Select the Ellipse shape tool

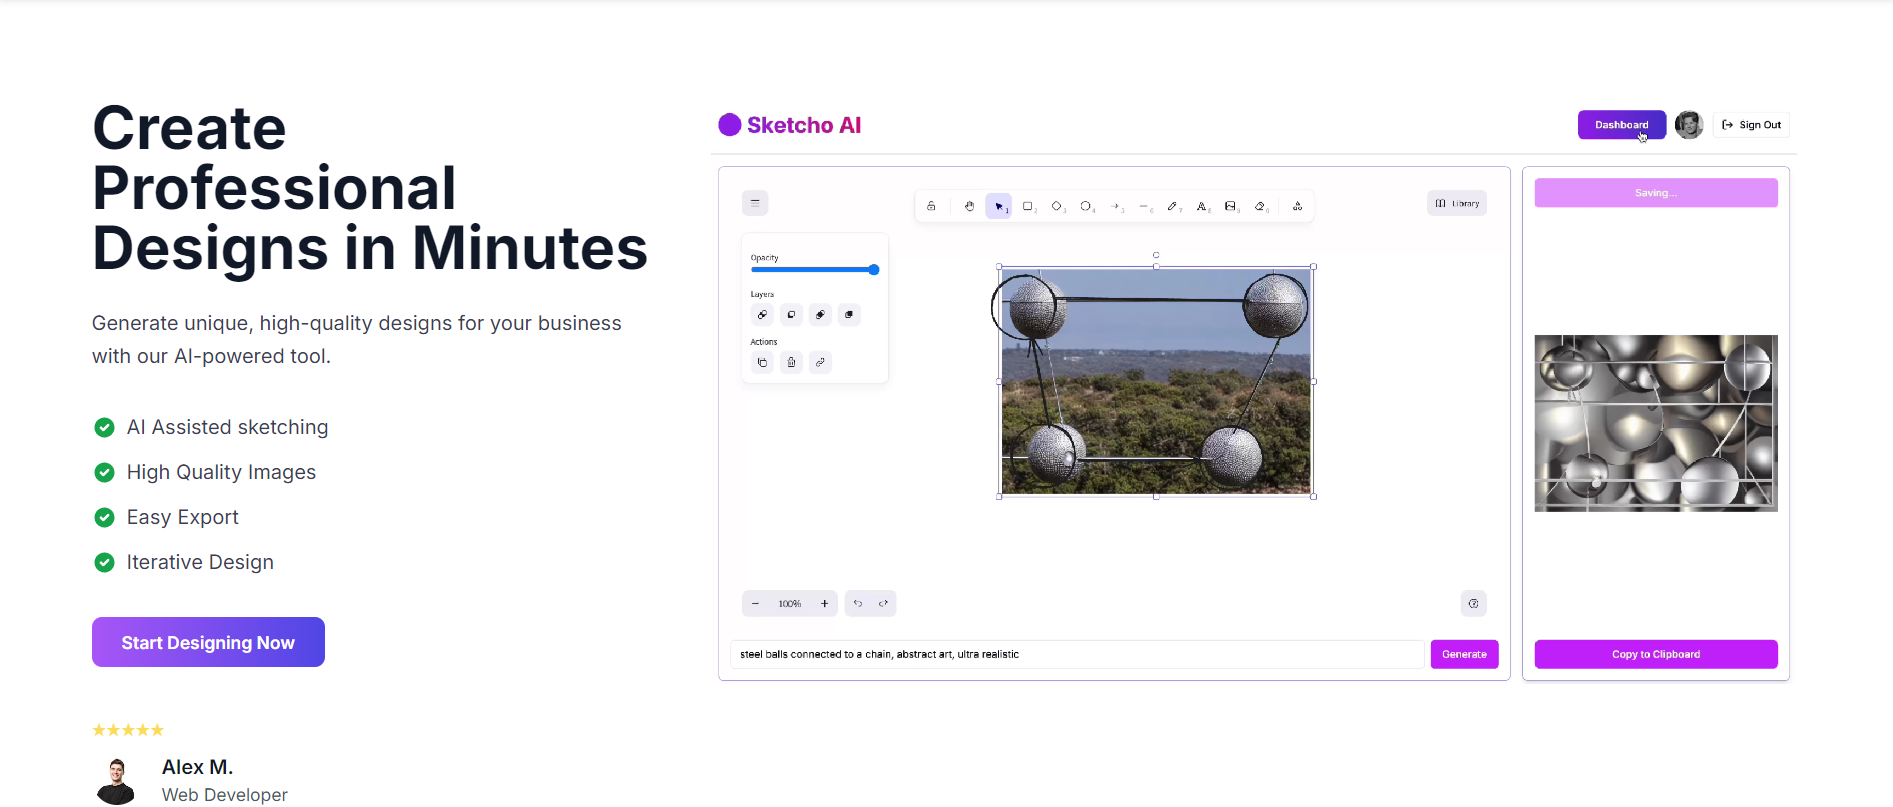[x=1086, y=206]
